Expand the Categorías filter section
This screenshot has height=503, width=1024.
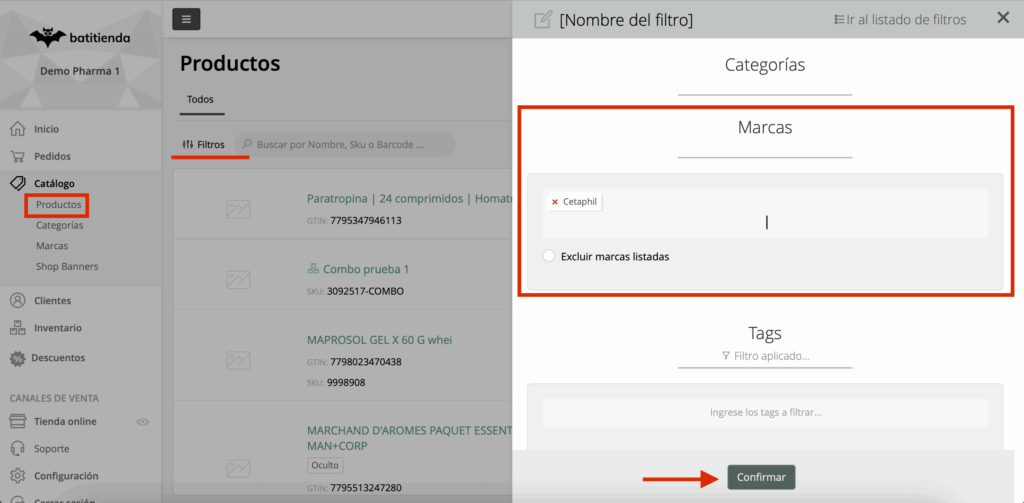click(764, 65)
